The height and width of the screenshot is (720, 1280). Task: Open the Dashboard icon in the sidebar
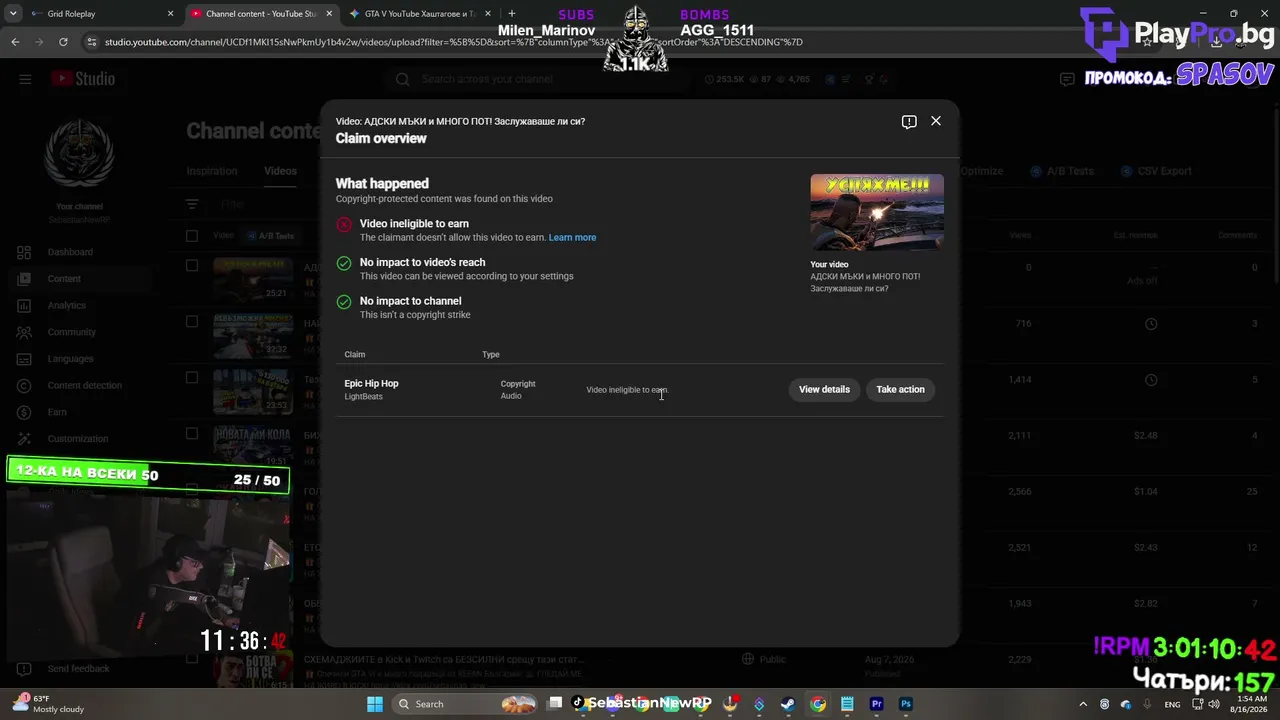25,252
